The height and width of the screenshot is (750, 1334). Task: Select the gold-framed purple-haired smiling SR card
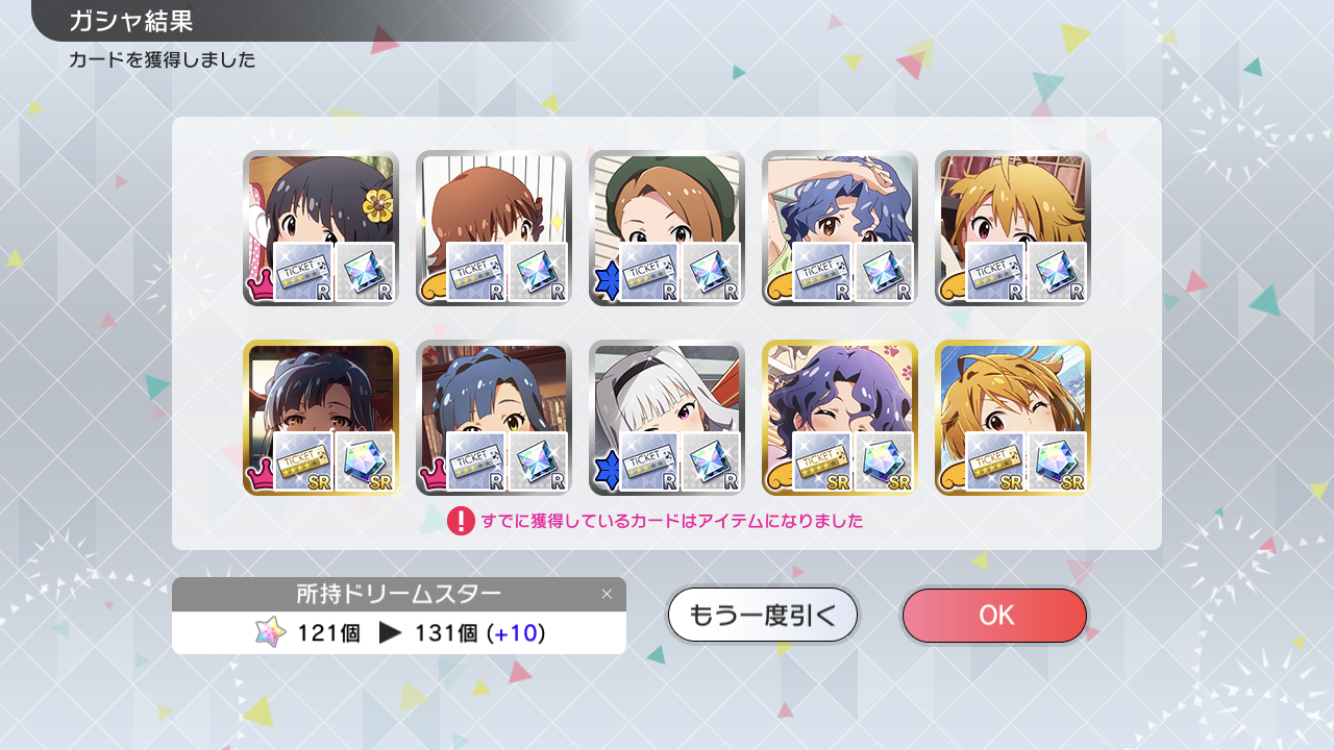coord(840,418)
